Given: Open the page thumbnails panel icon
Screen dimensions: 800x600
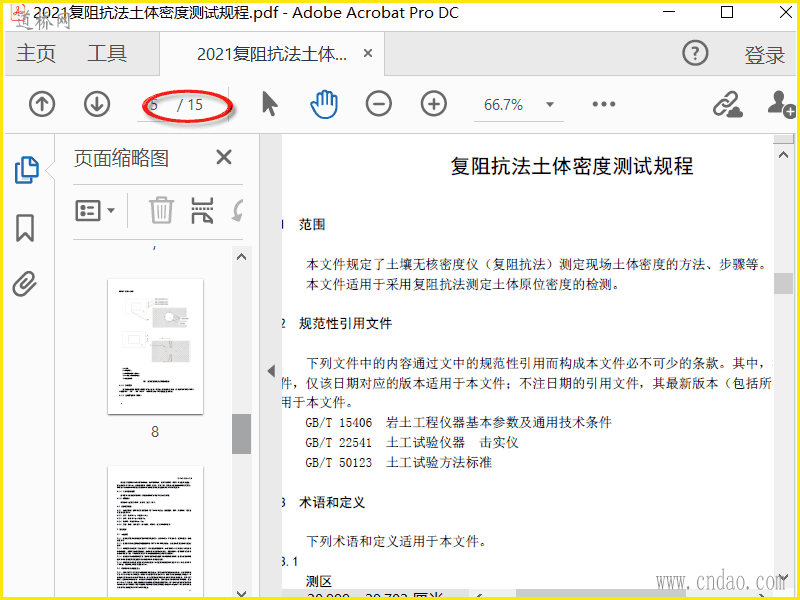Looking at the screenshot, I should pos(27,169).
